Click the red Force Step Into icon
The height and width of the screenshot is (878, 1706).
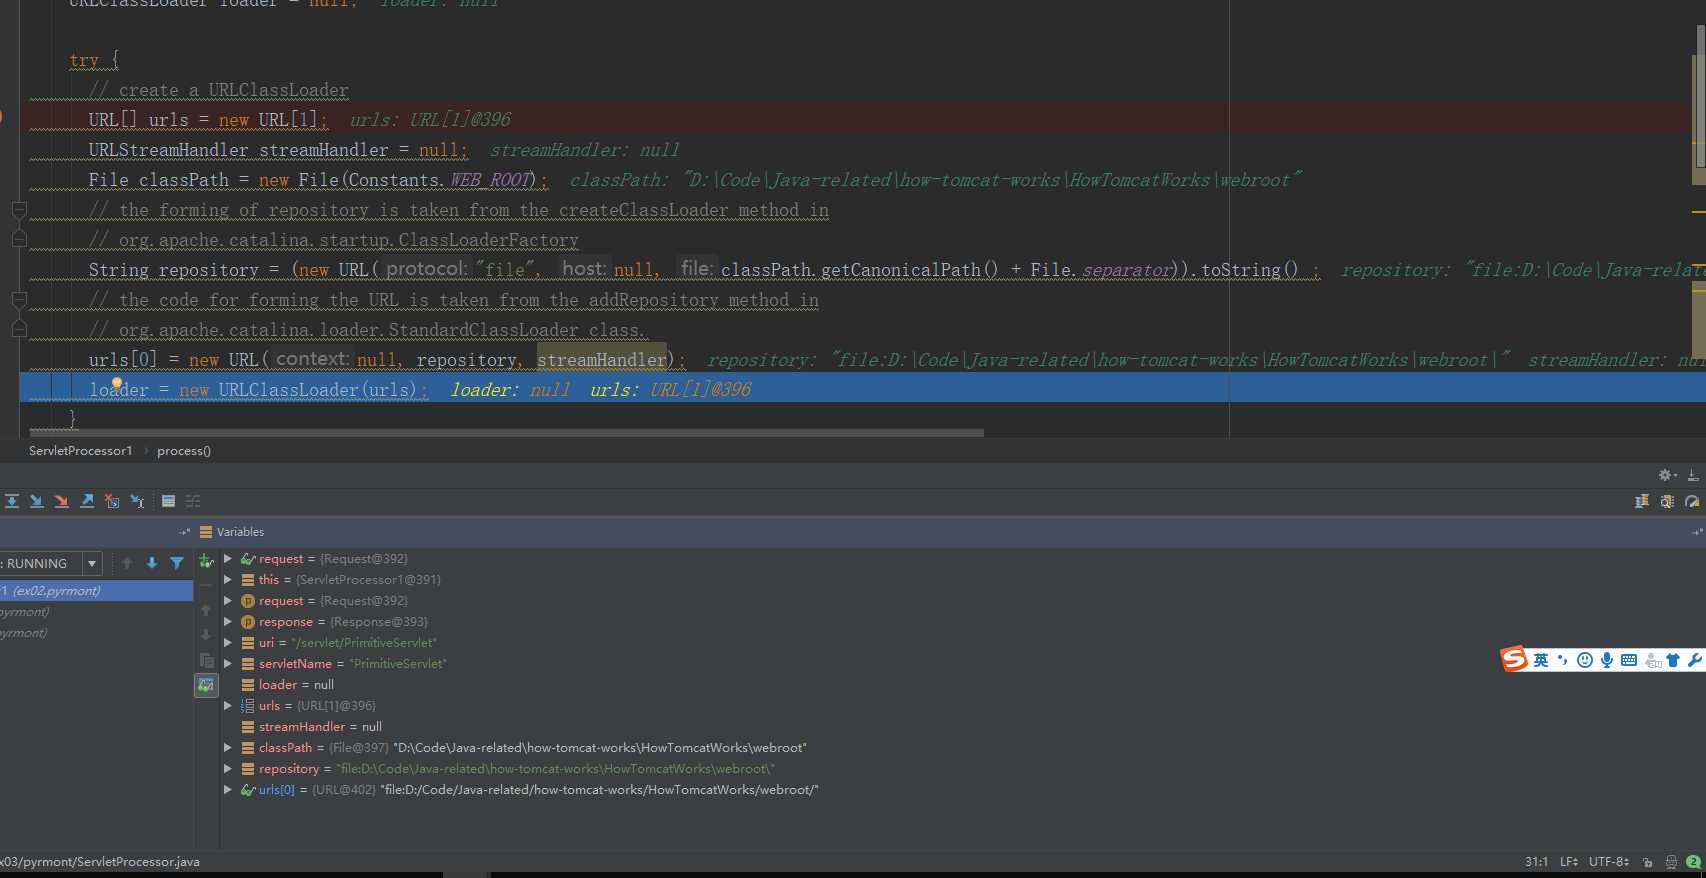(x=61, y=501)
